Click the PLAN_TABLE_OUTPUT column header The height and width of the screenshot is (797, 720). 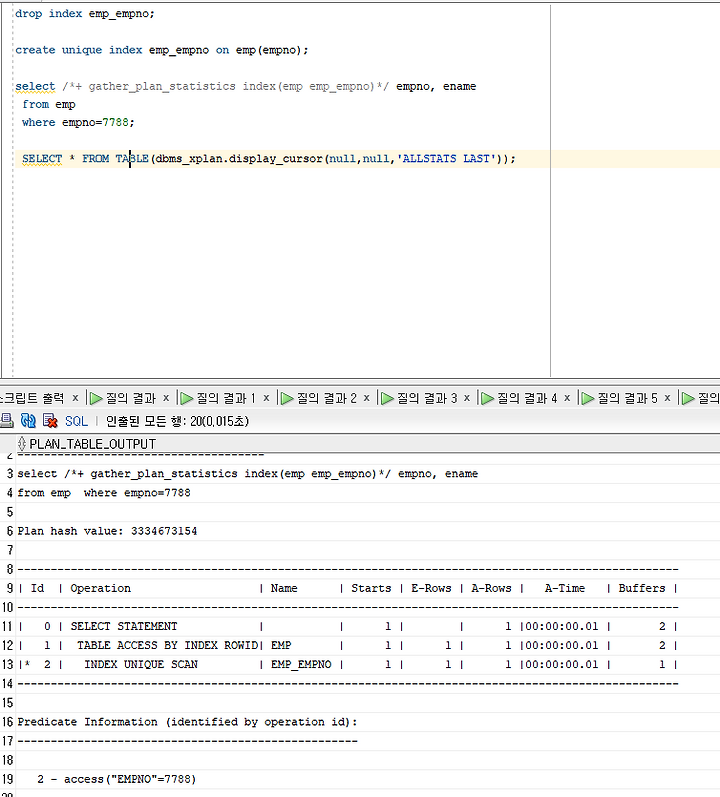[x=92, y=444]
